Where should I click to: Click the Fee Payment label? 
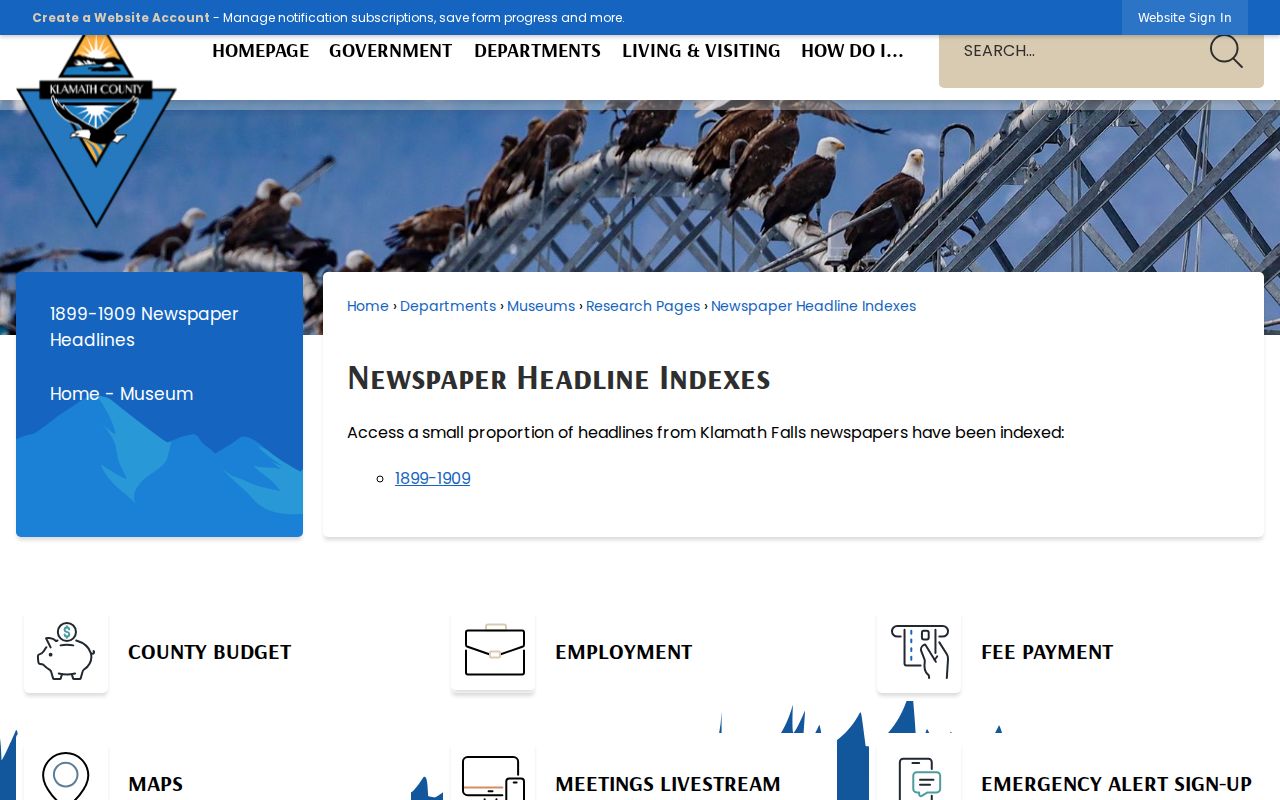point(1047,652)
